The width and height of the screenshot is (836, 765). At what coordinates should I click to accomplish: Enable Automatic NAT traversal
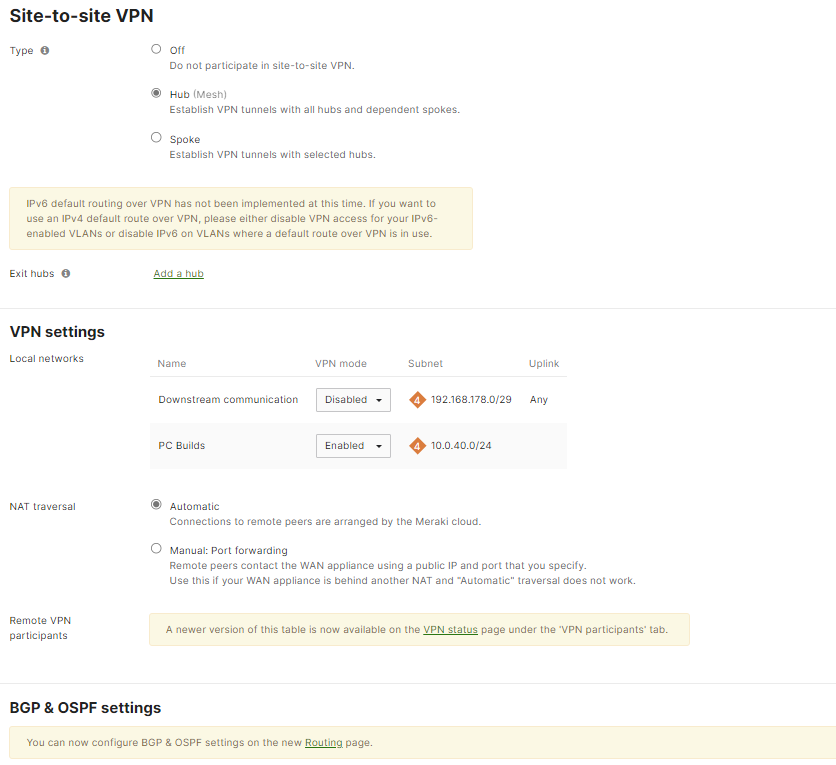click(x=156, y=504)
